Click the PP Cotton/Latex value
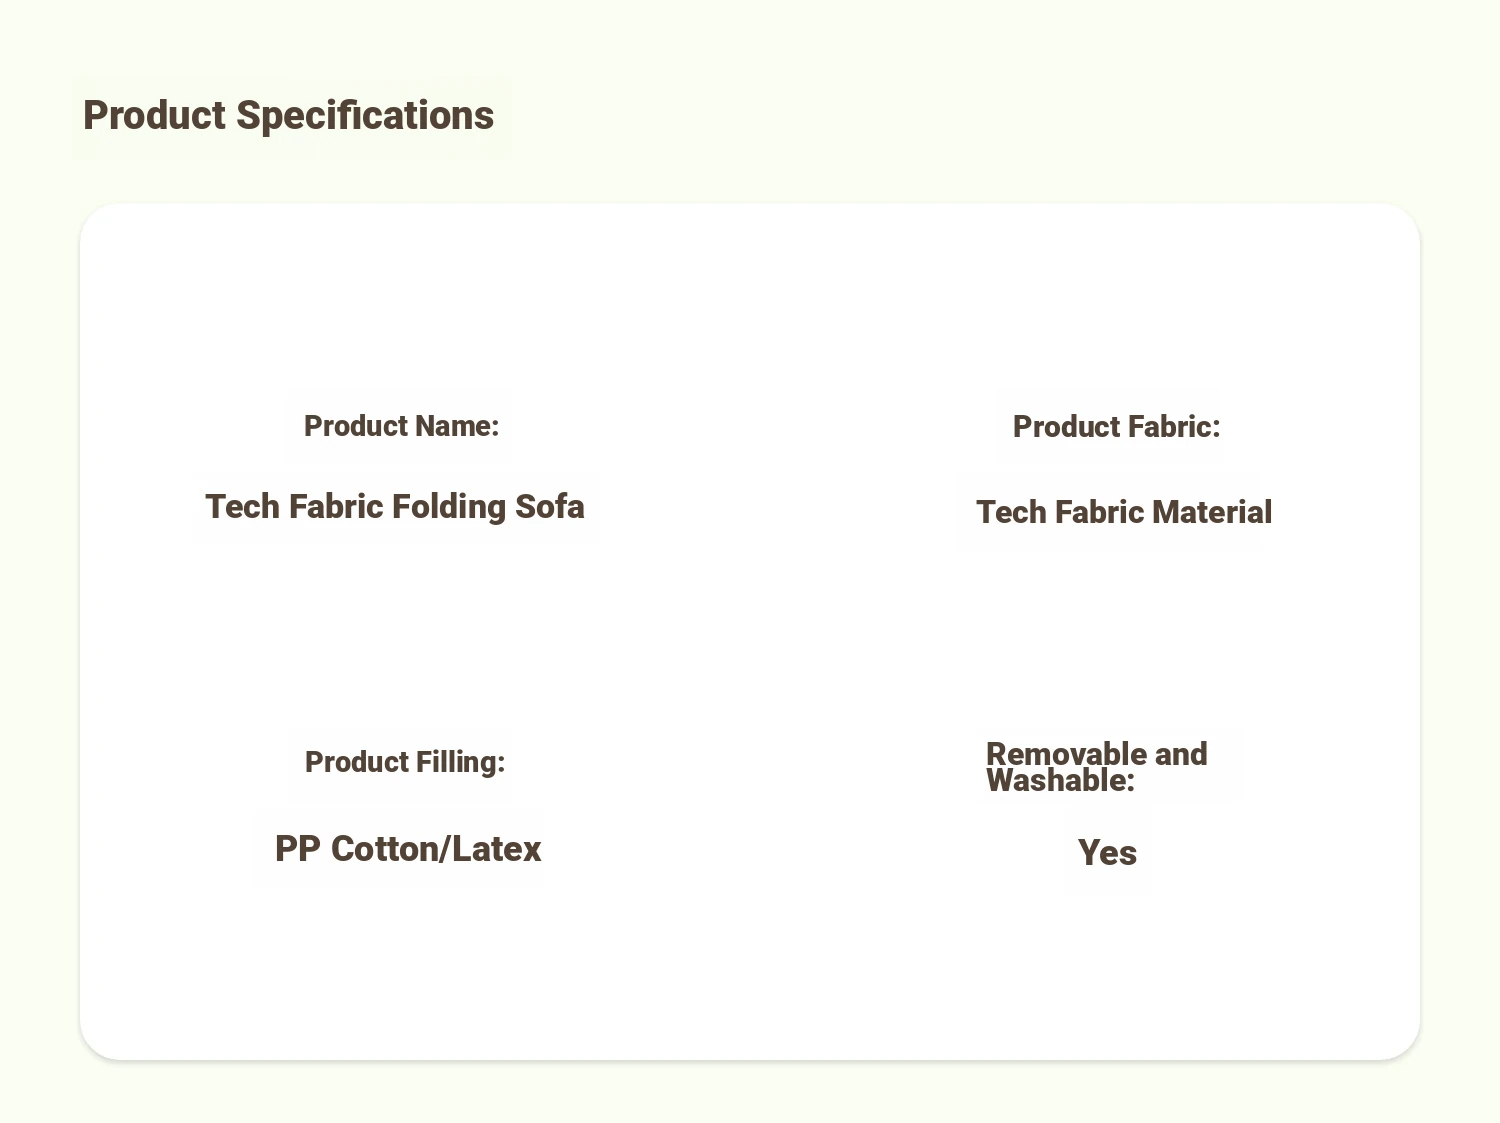The height and width of the screenshot is (1123, 1500). click(x=408, y=849)
